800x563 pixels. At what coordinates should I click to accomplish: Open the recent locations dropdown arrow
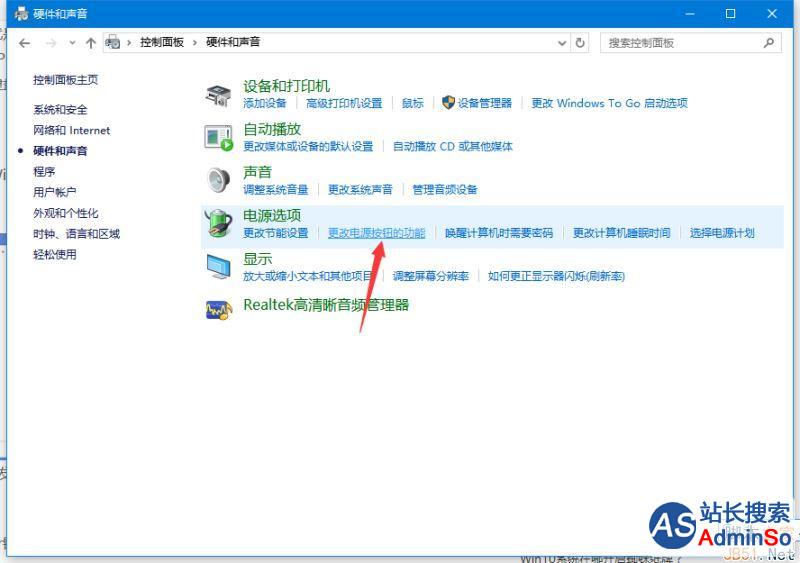(x=72, y=43)
